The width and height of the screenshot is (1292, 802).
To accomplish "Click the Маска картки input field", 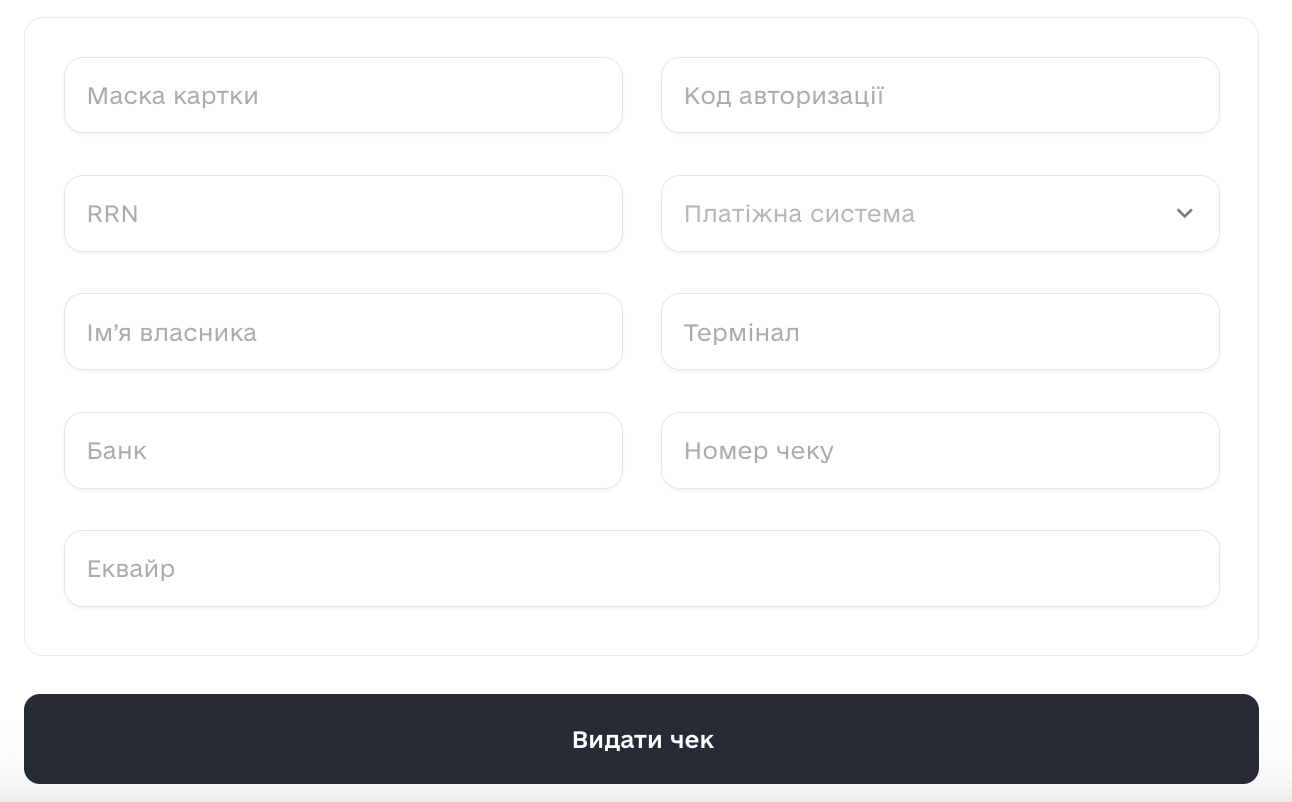I will click(x=343, y=96).
